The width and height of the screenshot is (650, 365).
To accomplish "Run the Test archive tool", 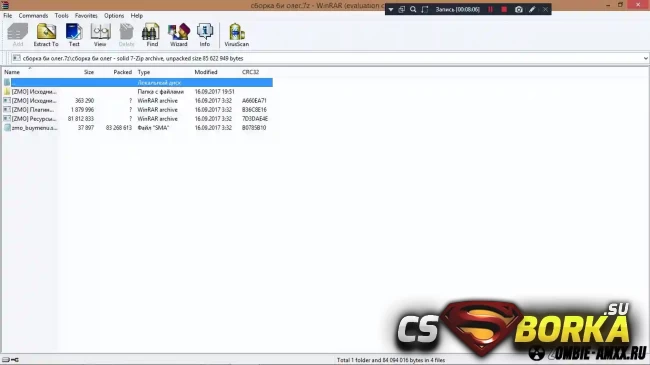I will coord(74,35).
